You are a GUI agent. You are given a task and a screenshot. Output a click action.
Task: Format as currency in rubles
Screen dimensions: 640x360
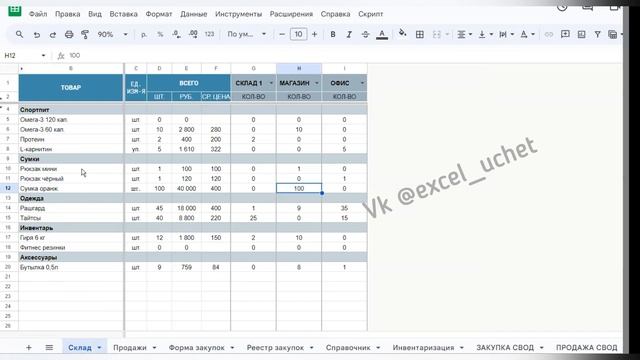click(144, 35)
